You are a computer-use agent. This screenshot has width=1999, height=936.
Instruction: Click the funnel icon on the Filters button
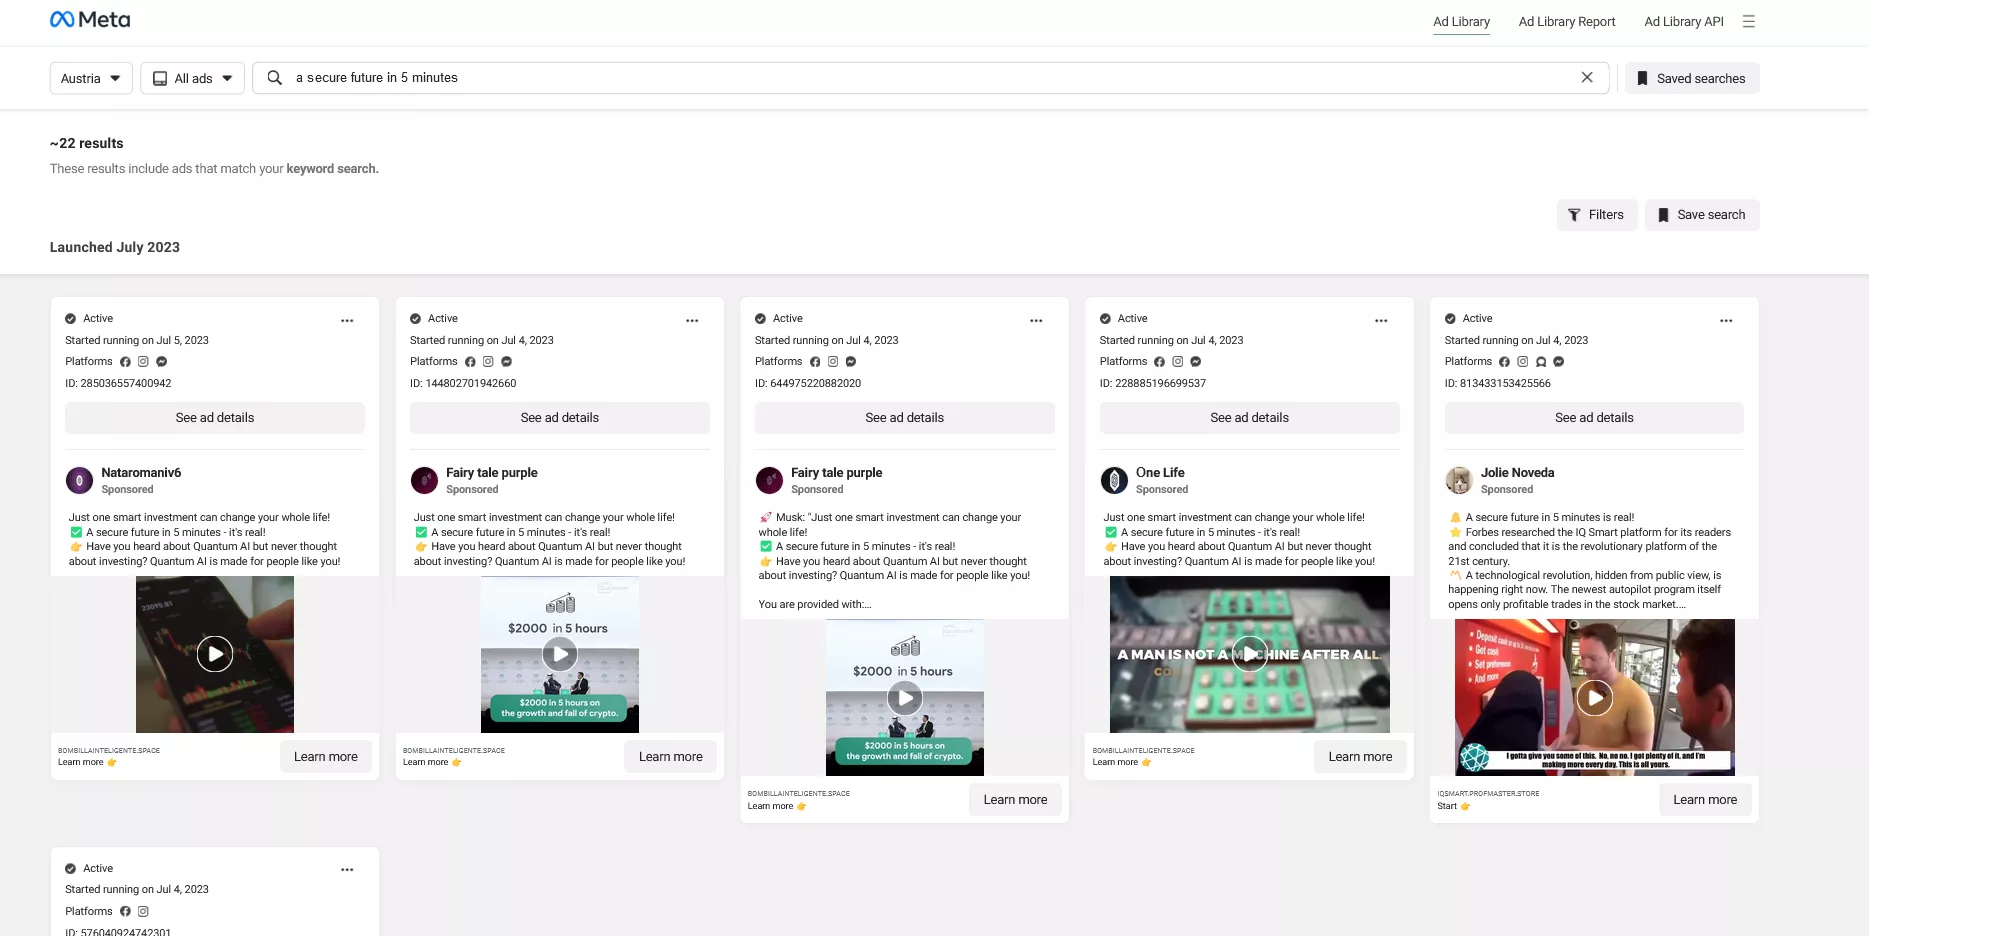click(1573, 214)
